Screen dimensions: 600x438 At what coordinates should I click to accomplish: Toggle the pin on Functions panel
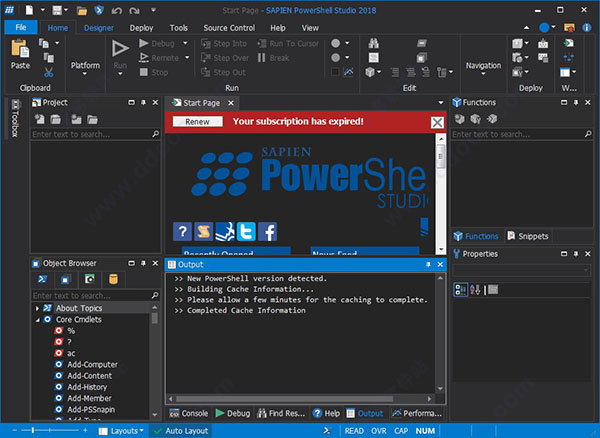pos(576,103)
